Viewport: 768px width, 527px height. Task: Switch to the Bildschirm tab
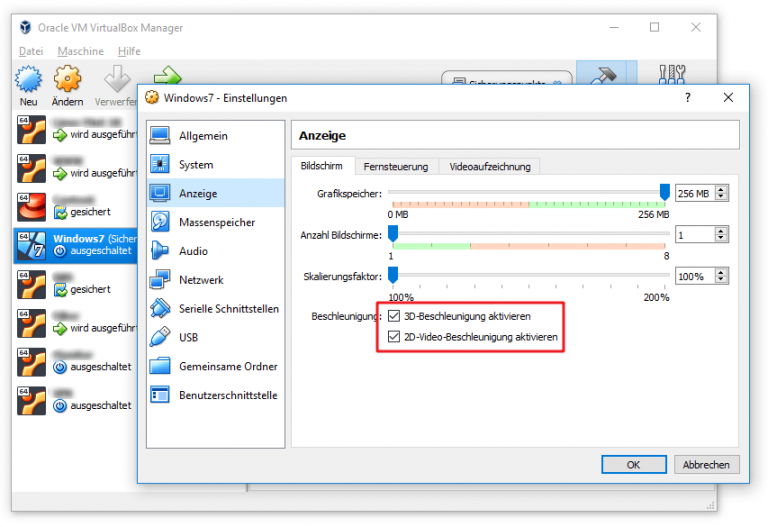coord(322,166)
